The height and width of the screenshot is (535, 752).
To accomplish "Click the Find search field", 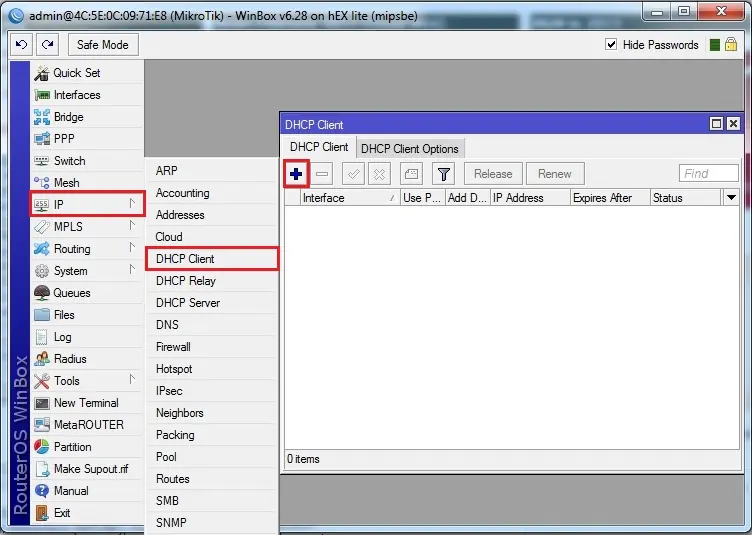I will point(708,174).
